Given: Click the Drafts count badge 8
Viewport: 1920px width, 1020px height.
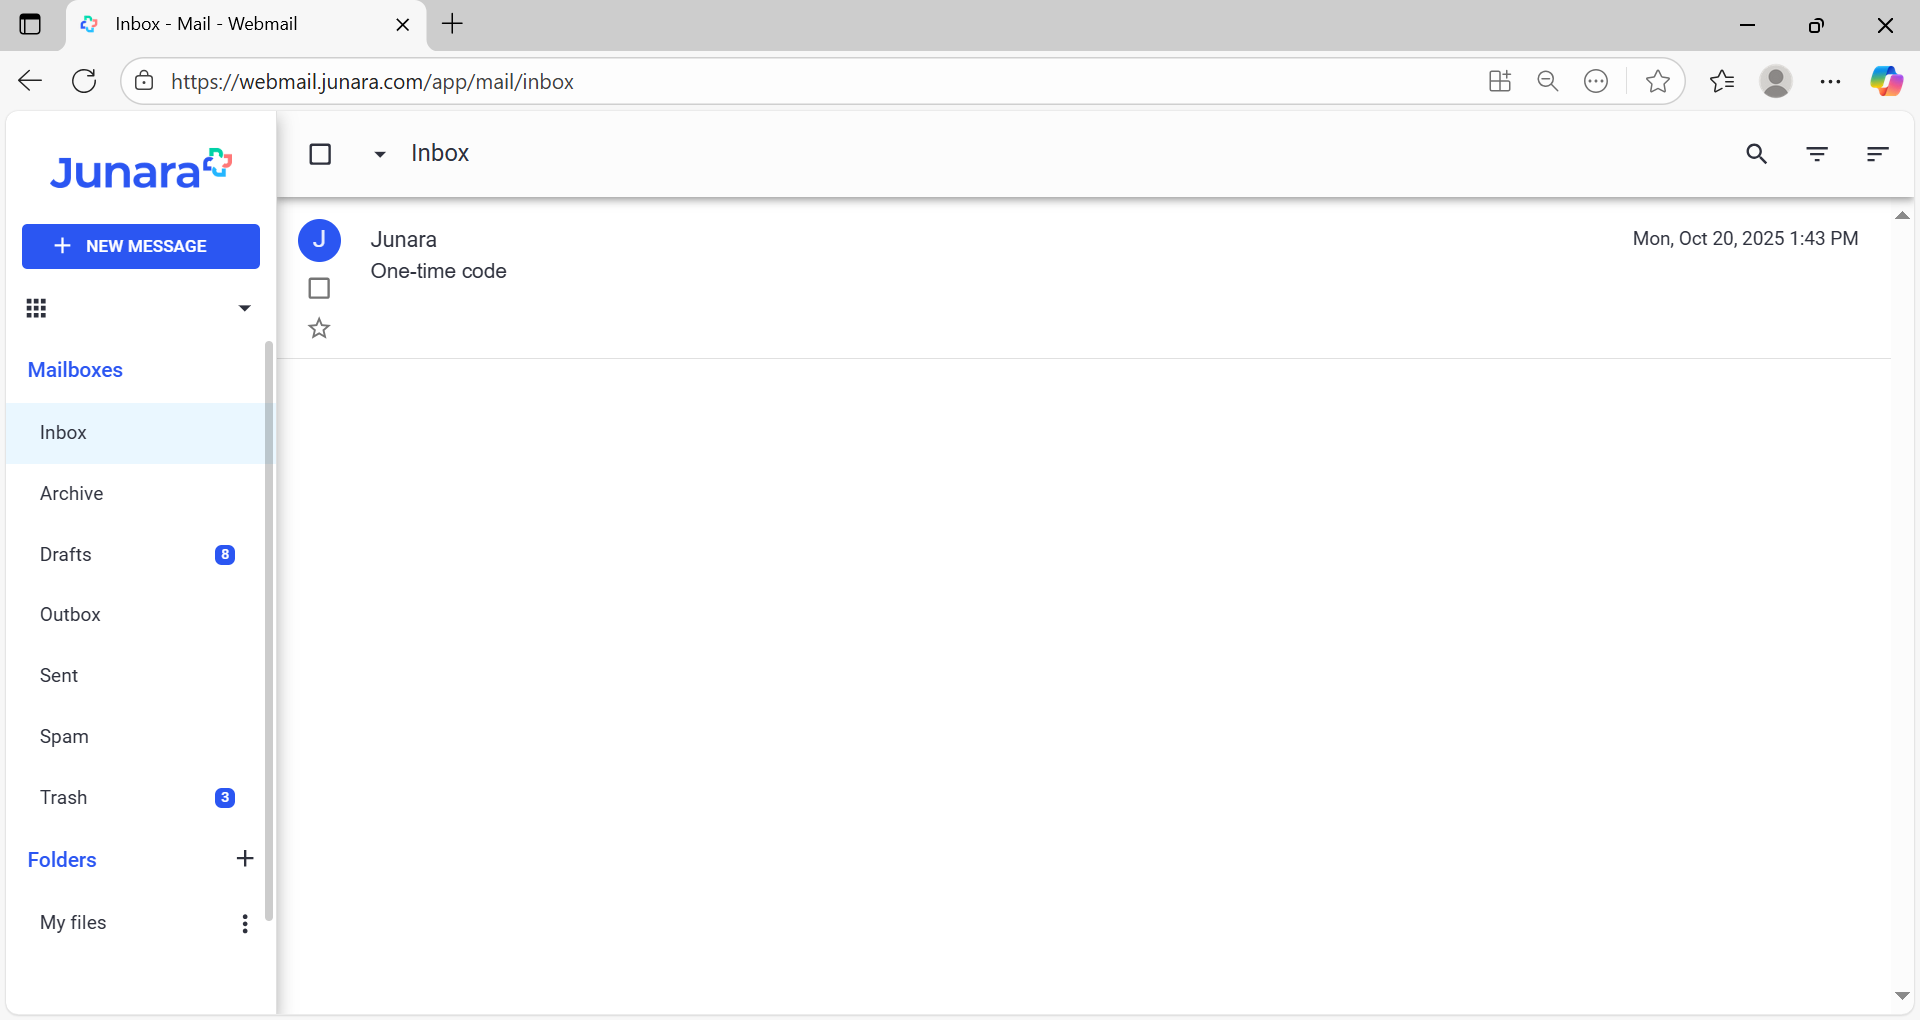Looking at the screenshot, I should click(x=225, y=555).
